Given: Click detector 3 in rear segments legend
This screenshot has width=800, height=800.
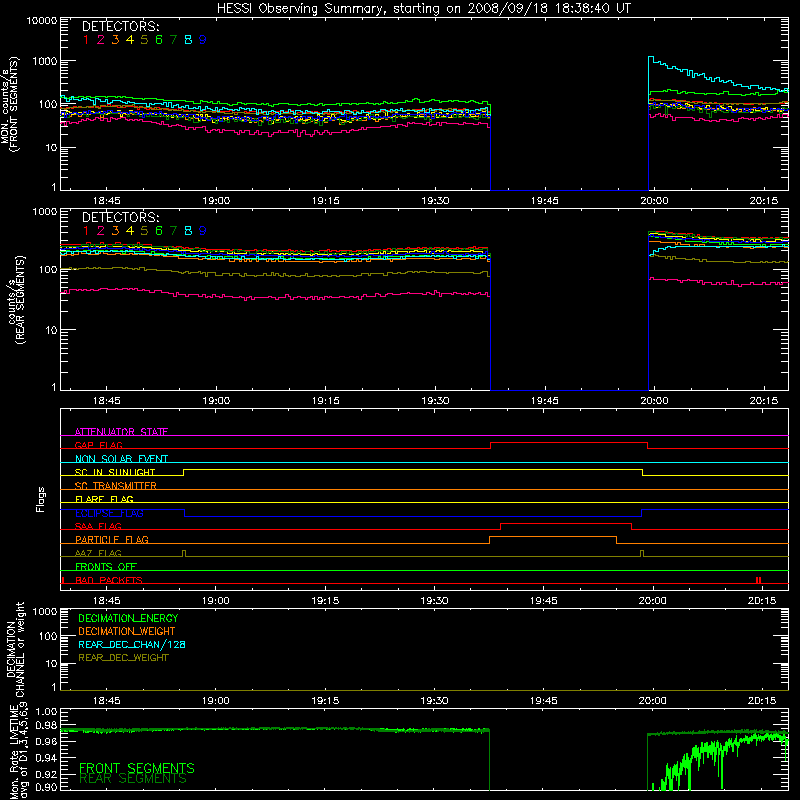Looking at the screenshot, I should click(115, 231).
